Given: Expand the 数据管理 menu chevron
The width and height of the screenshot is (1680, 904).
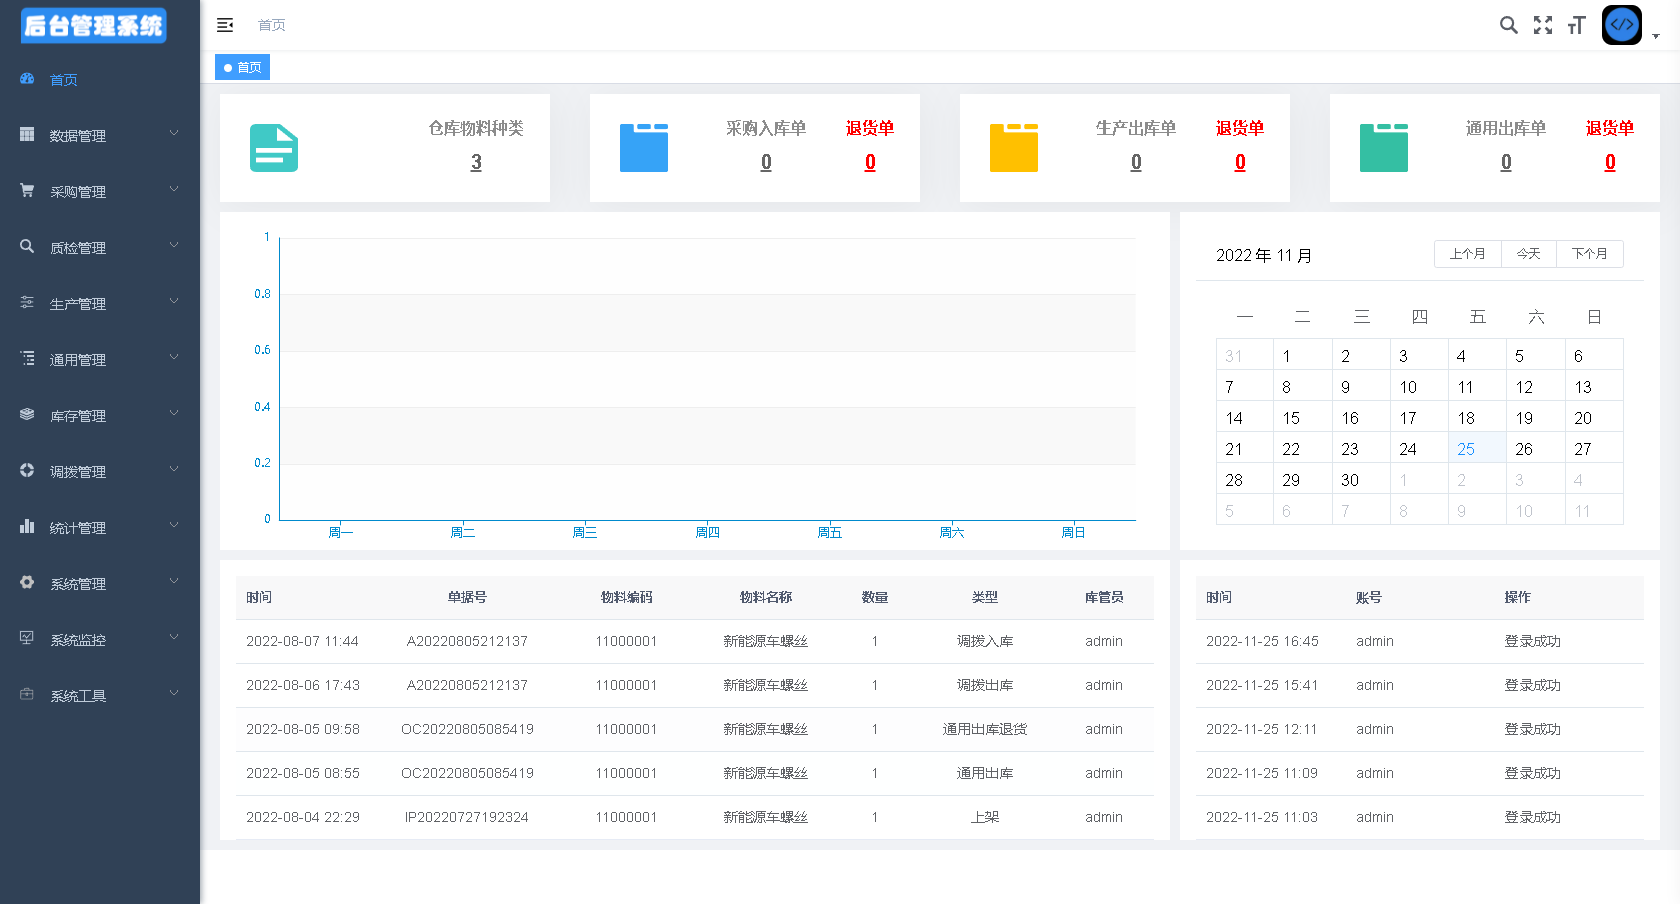Looking at the screenshot, I should point(174,133).
